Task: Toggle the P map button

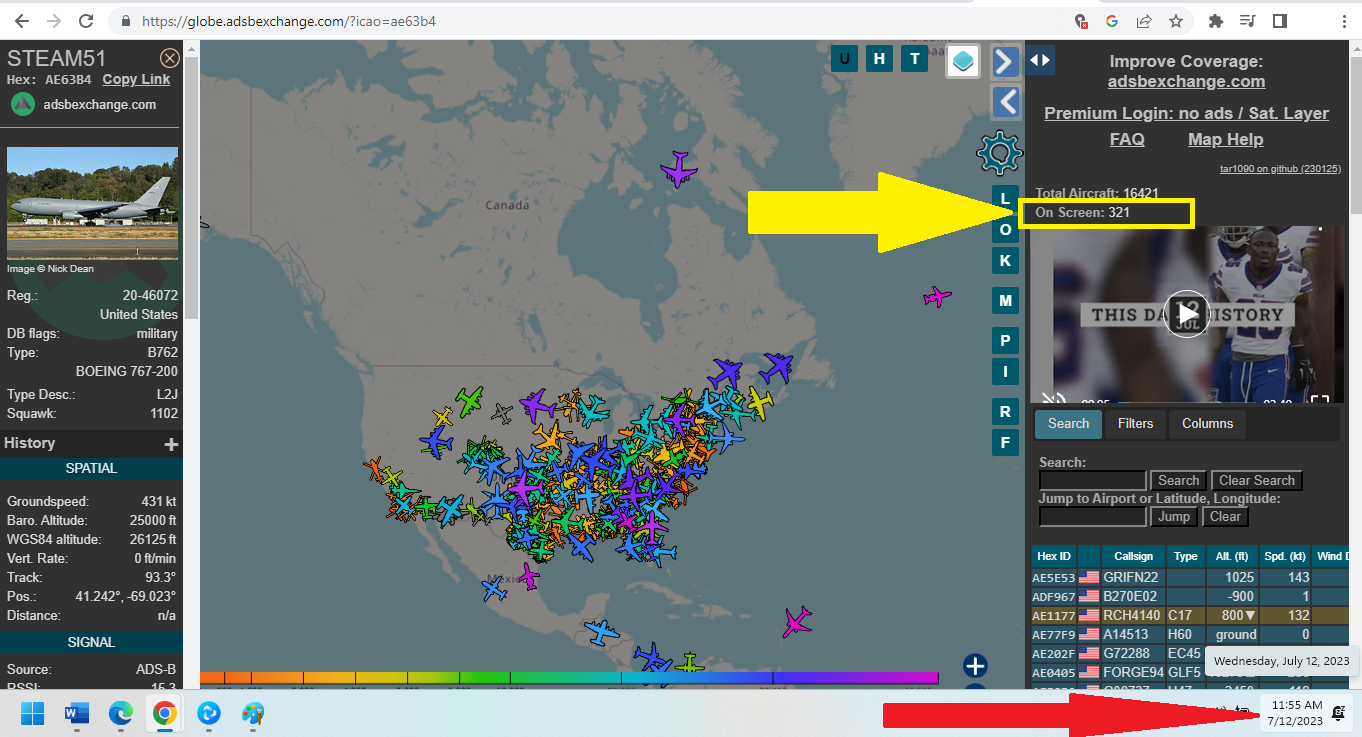Action: point(1005,340)
